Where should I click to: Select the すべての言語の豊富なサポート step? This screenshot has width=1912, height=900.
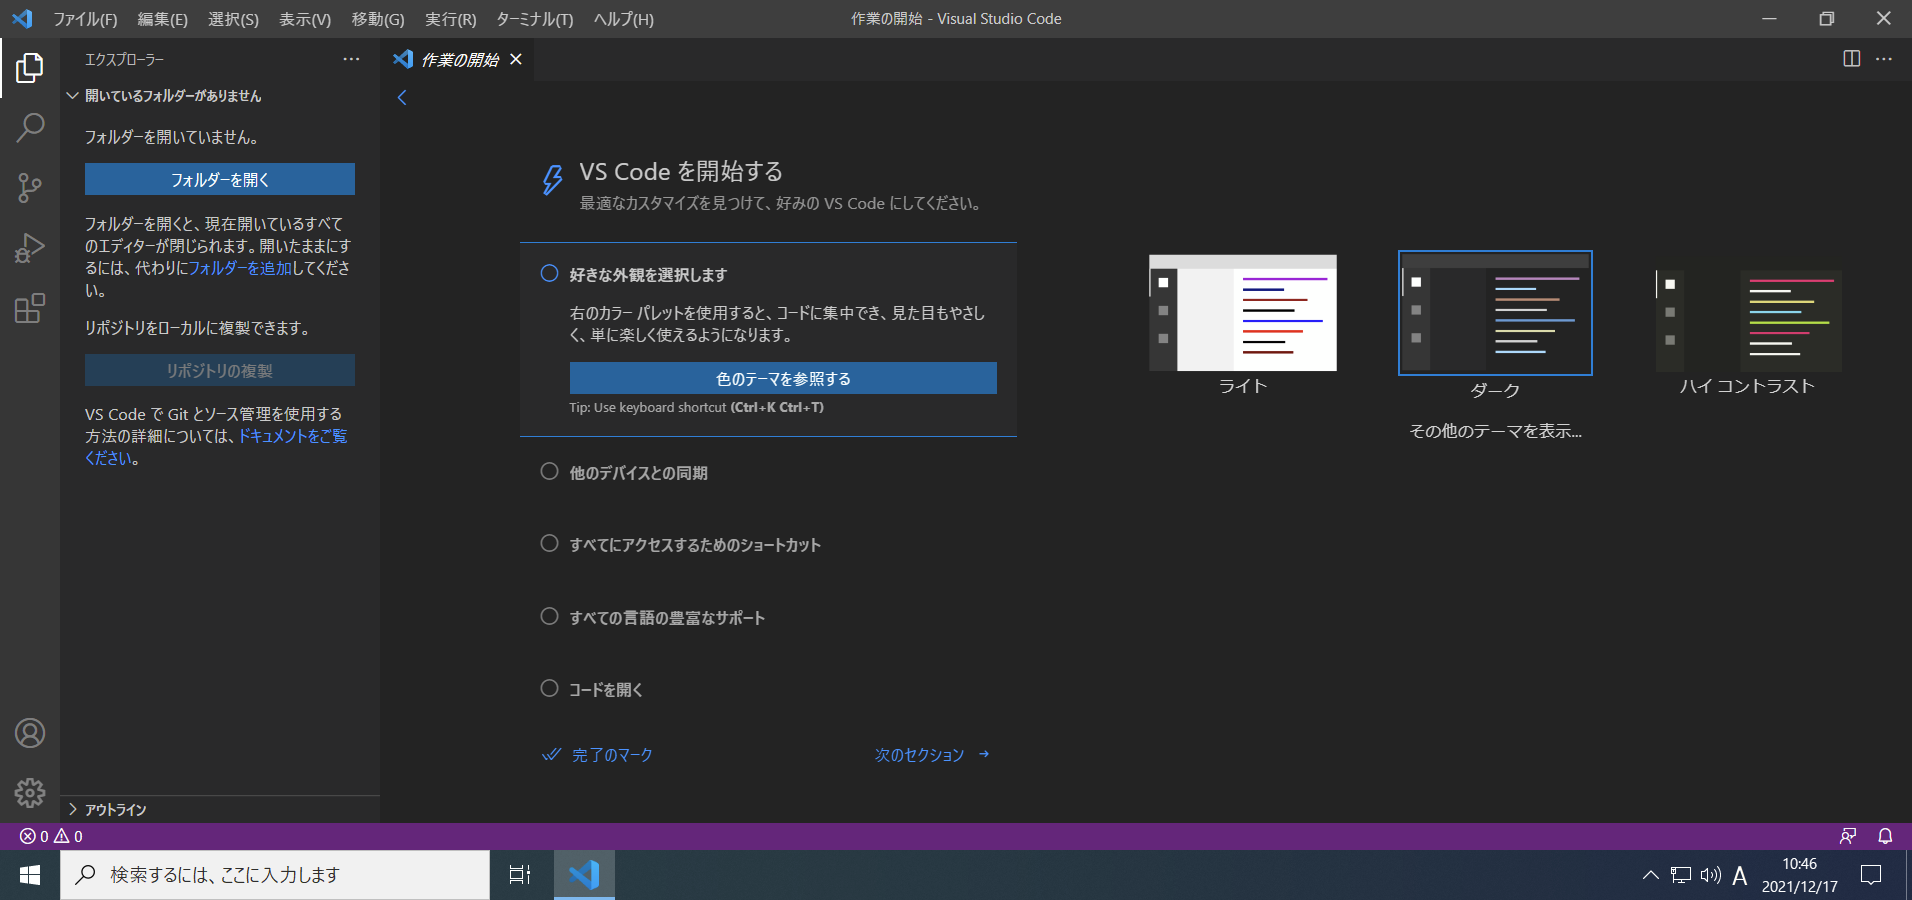coord(666,617)
